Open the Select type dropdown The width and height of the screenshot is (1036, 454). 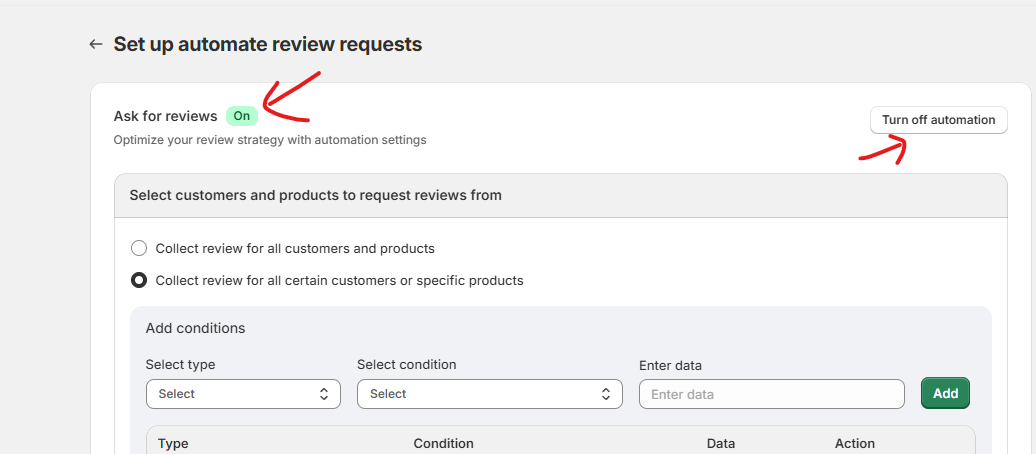click(x=243, y=394)
